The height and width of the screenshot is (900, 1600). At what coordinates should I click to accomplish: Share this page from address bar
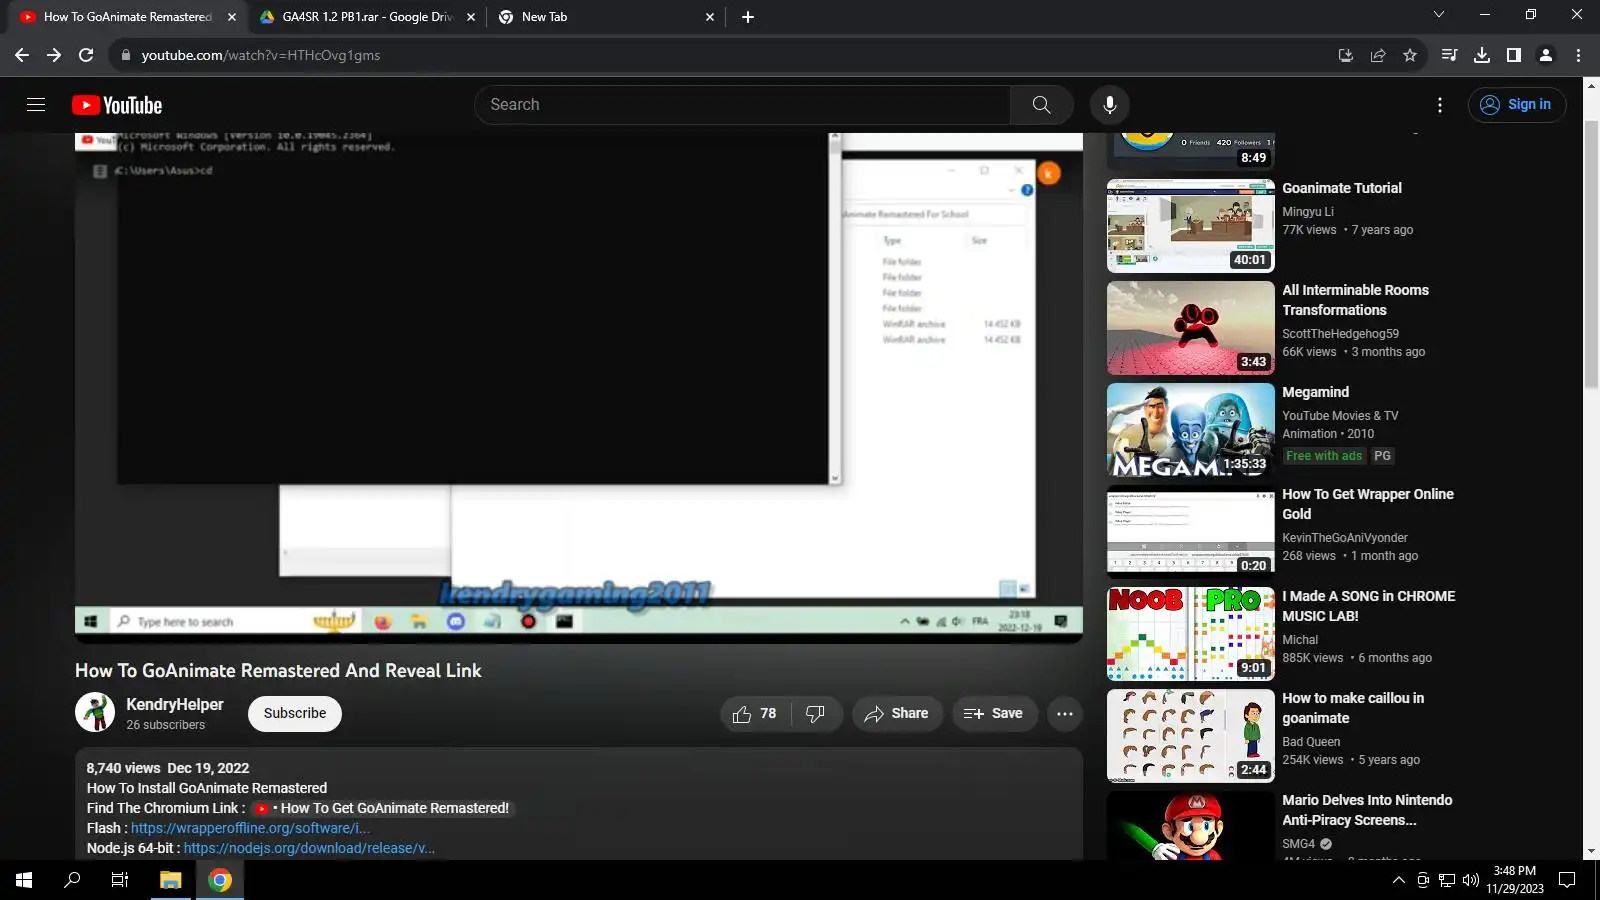(1378, 55)
